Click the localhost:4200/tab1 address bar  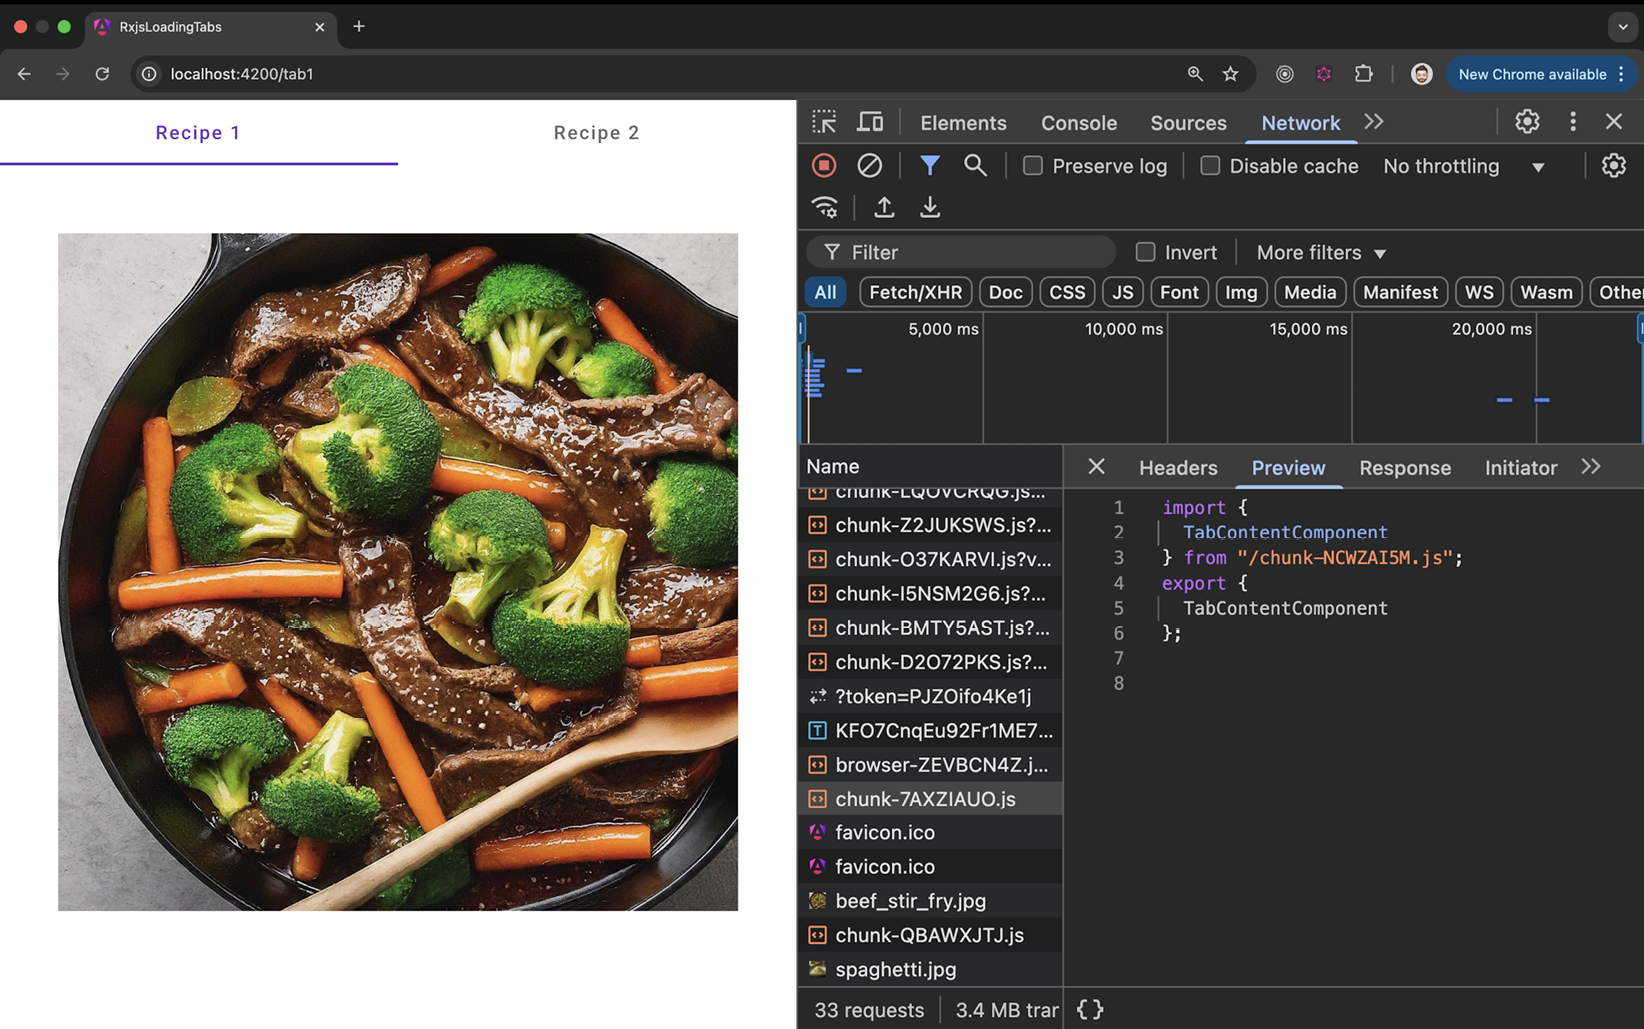(660, 74)
